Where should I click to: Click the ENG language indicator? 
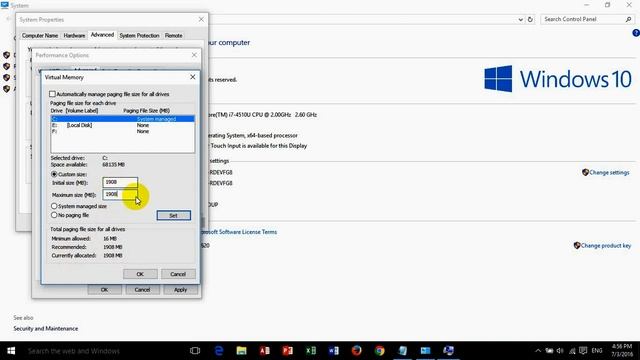[x=597, y=351]
